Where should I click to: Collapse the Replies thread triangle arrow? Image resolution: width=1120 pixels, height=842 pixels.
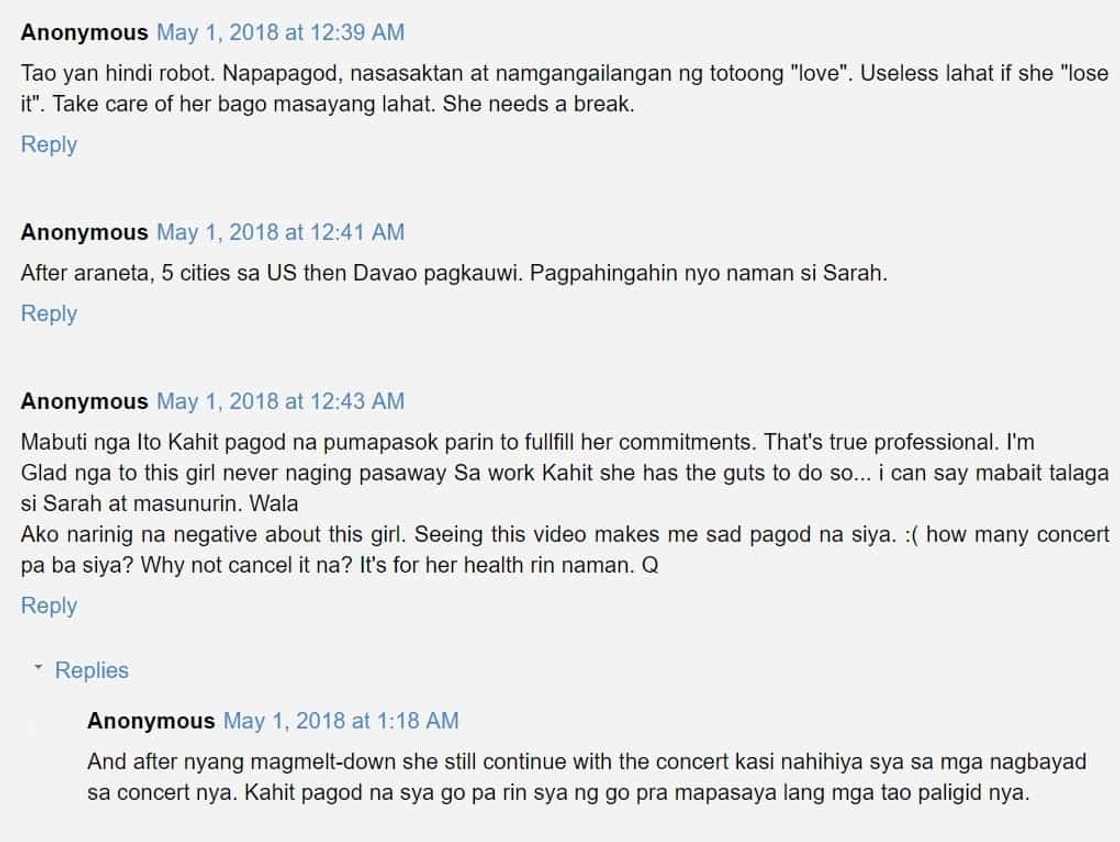pyautogui.click(x=38, y=667)
